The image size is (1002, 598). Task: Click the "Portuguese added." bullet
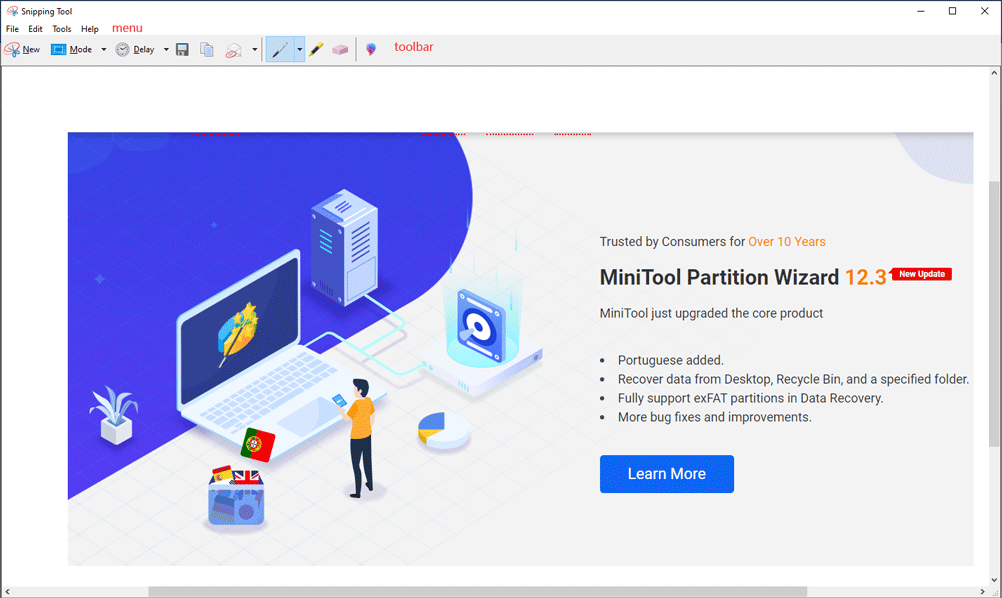670,360
